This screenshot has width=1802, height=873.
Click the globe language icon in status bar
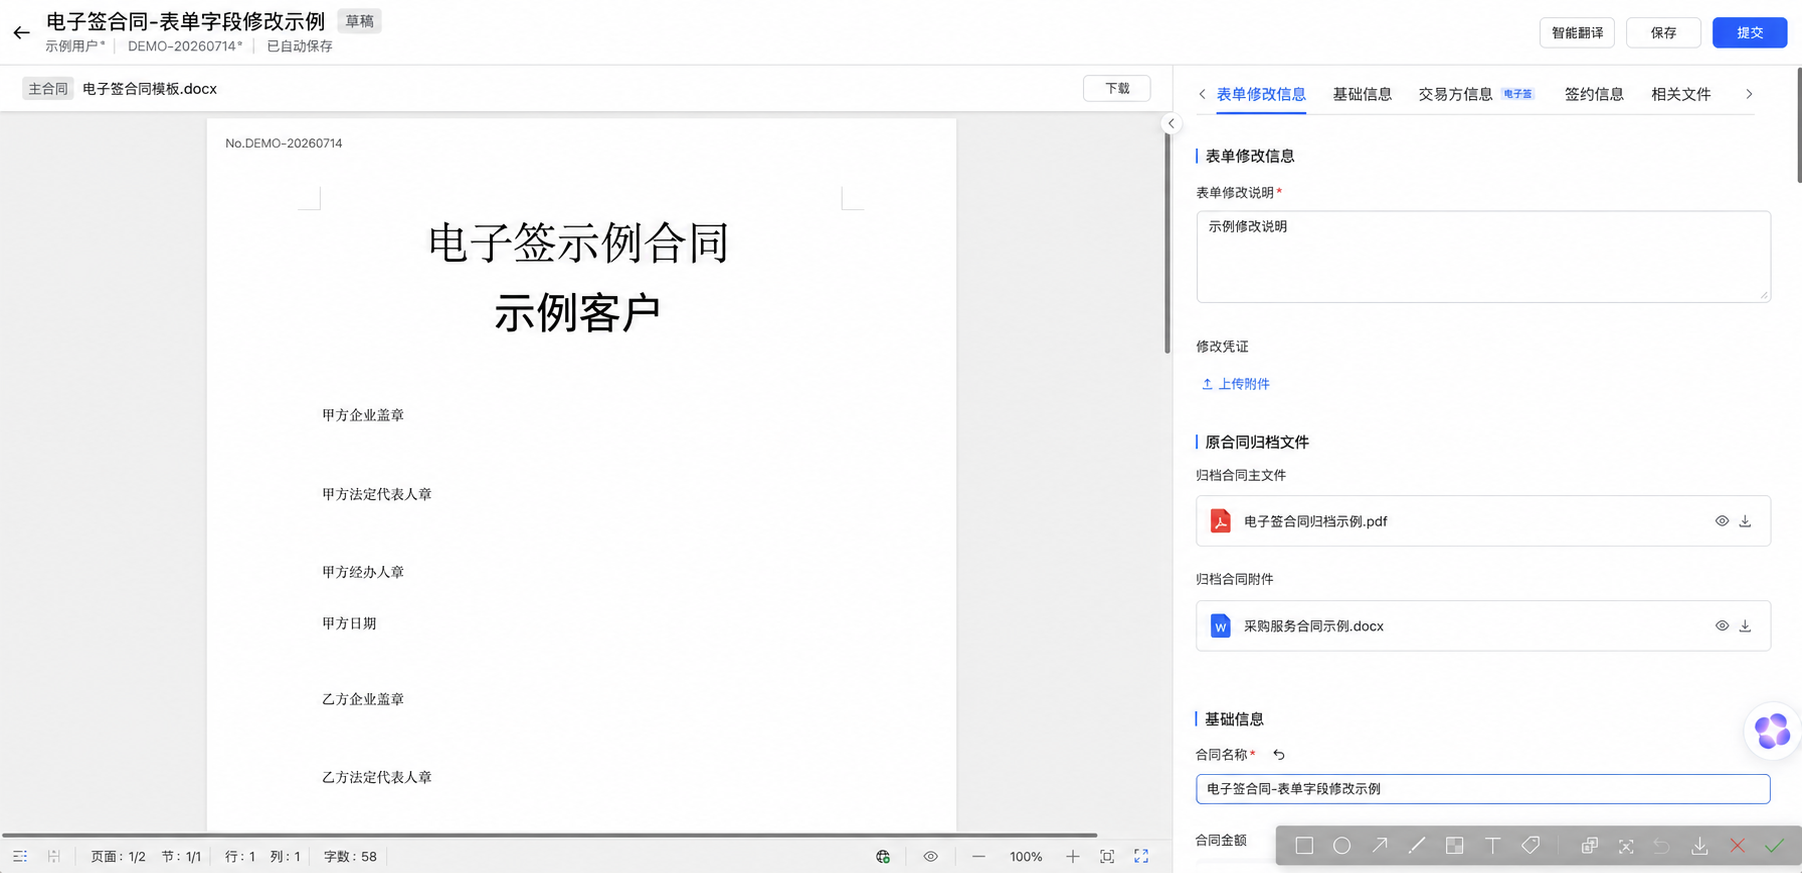click(x=883, y=857)
